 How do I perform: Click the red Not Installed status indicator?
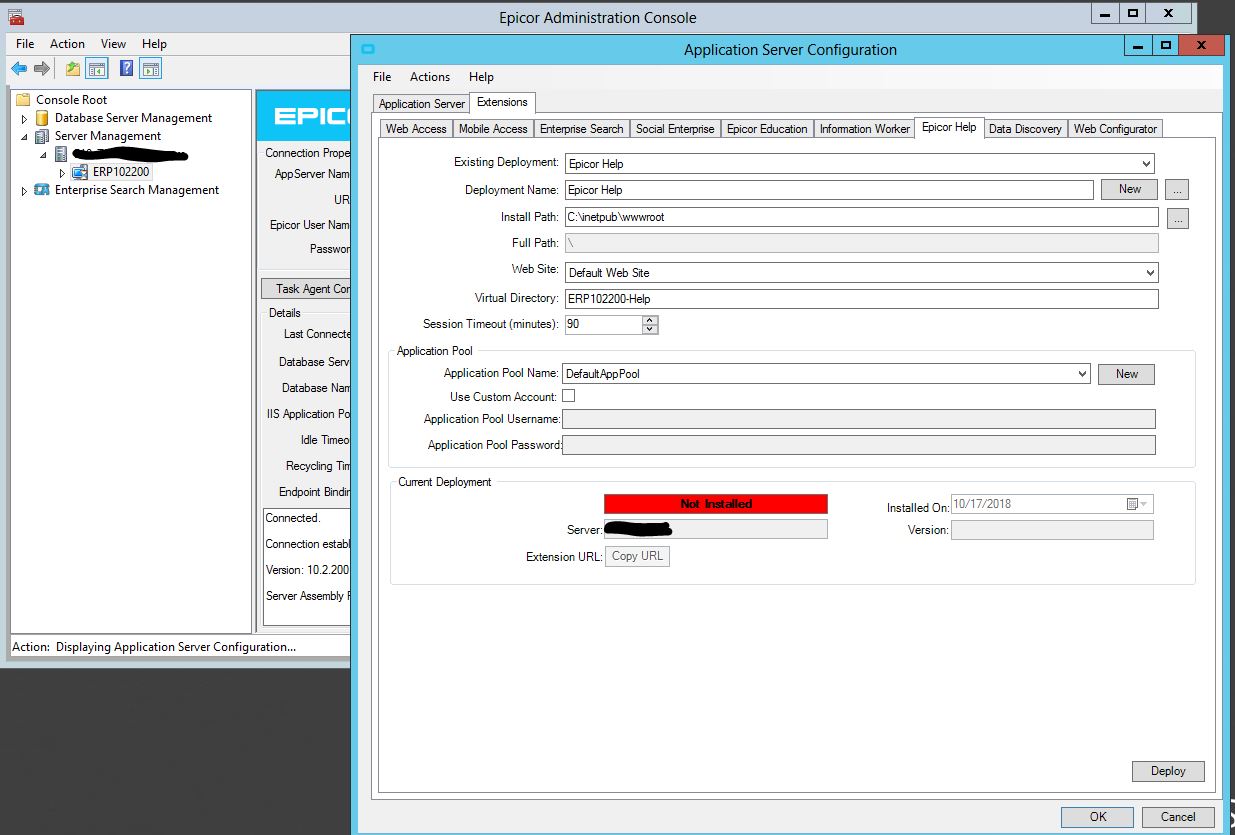tap(716, 504)
